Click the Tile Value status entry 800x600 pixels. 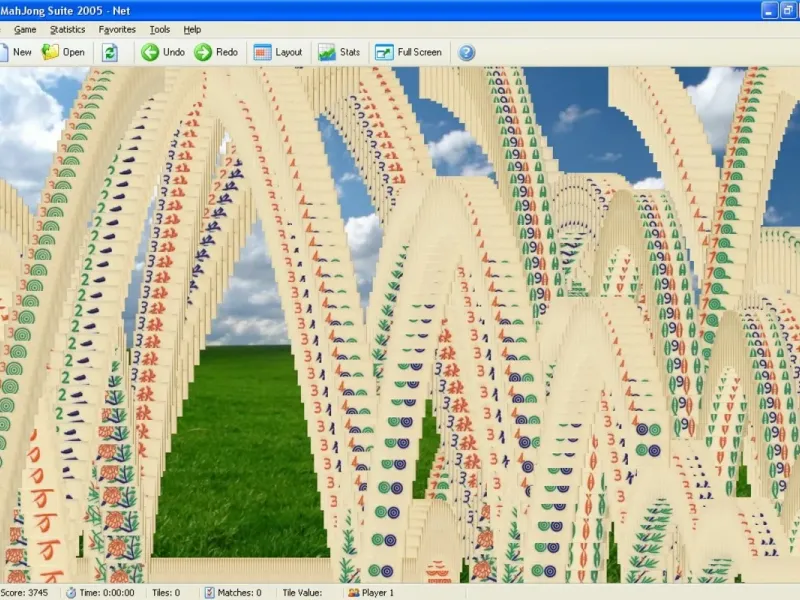(x=302, y=592)
